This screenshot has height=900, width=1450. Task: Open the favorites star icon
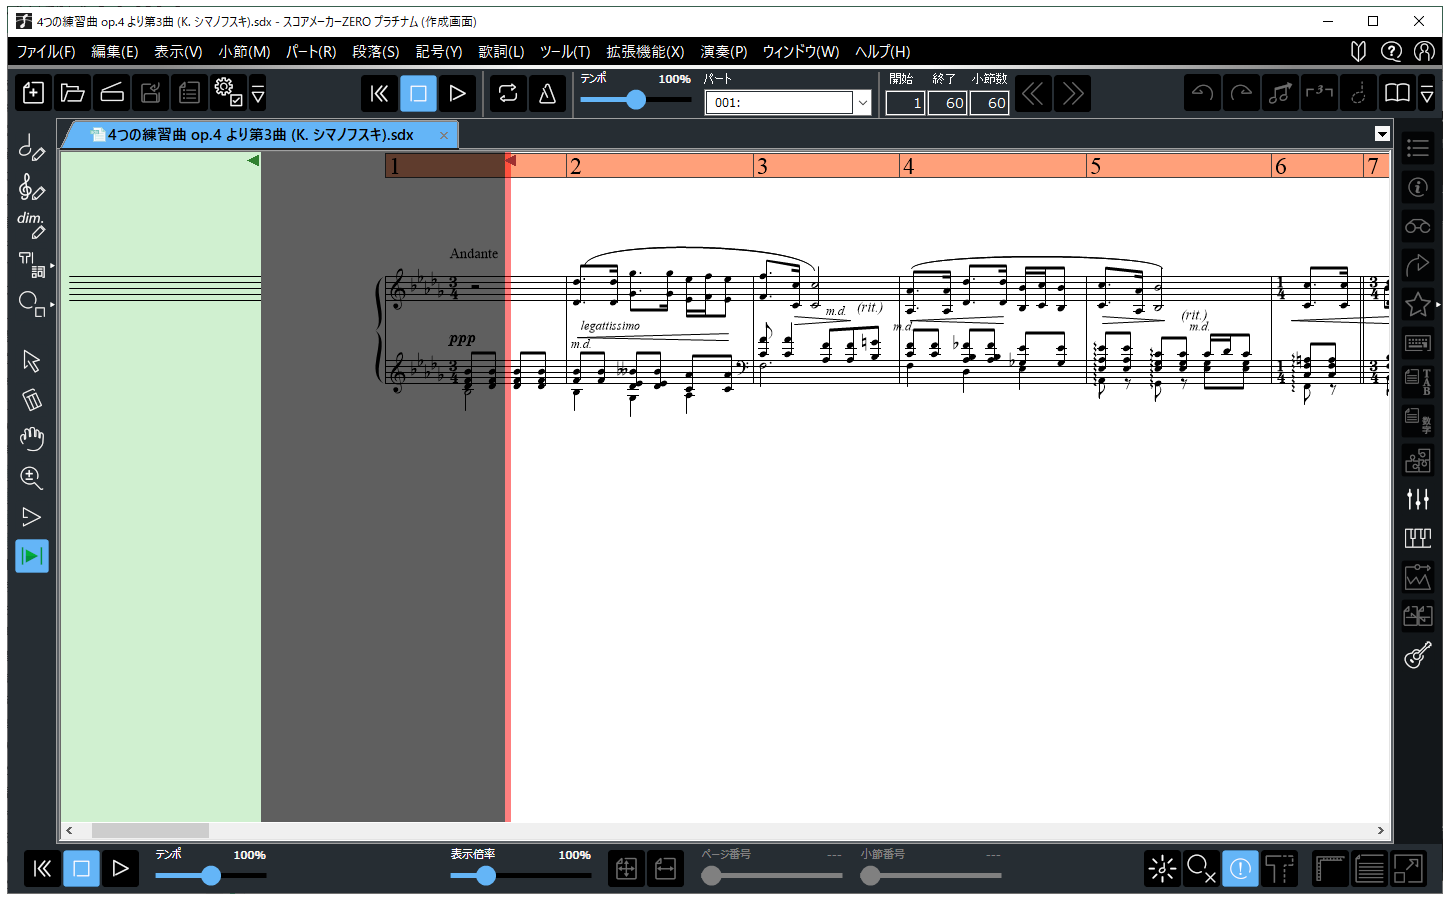[1418, 304]
